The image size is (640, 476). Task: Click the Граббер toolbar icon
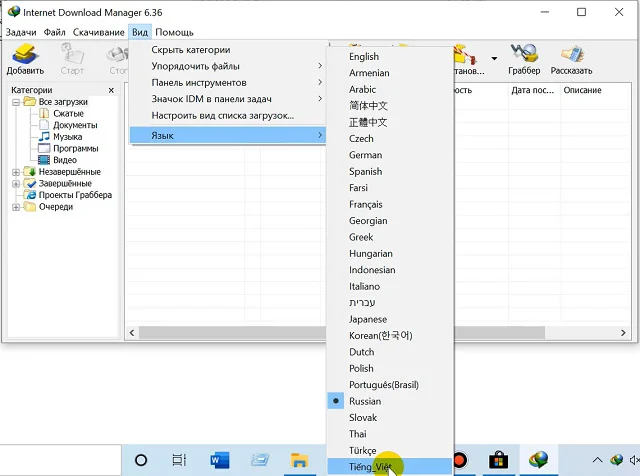click(524, 60)
